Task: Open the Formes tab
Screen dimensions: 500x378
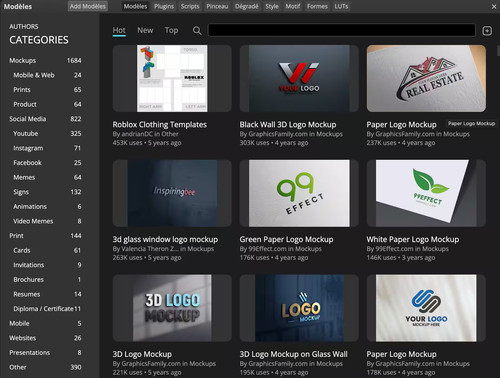Action: pyautogui.click(x=317, y=6)
